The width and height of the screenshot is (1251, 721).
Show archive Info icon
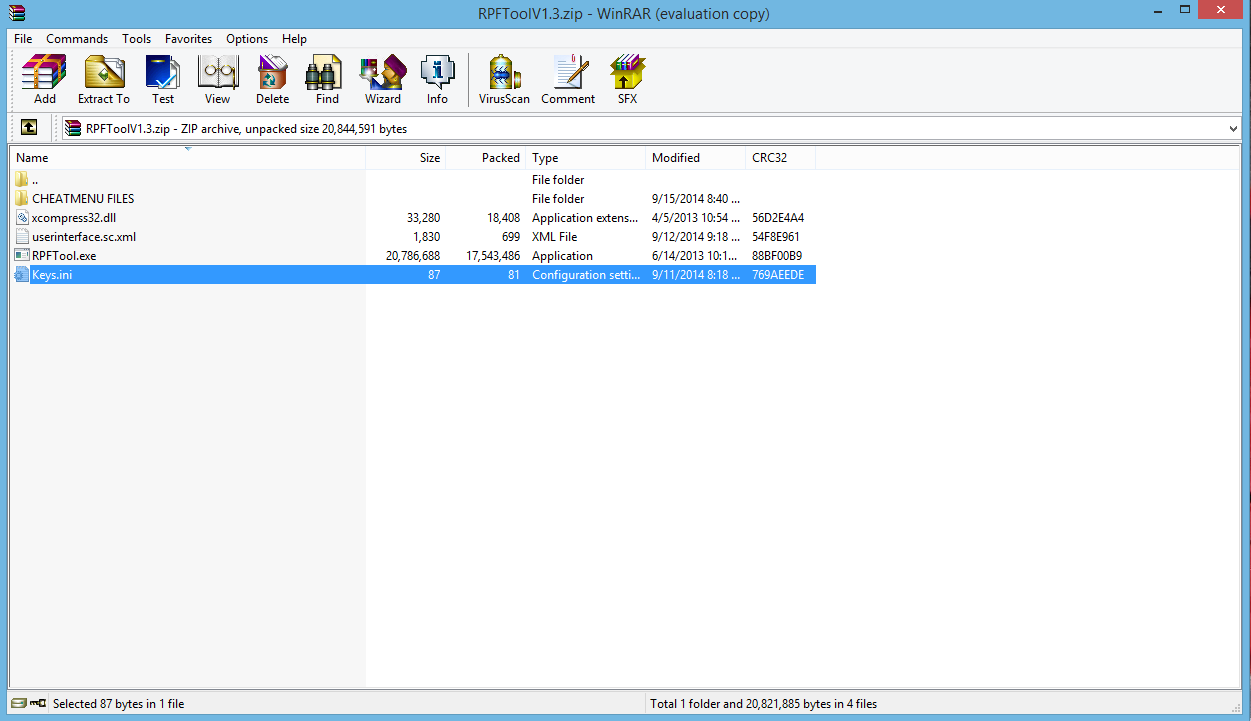pos(437,72)
